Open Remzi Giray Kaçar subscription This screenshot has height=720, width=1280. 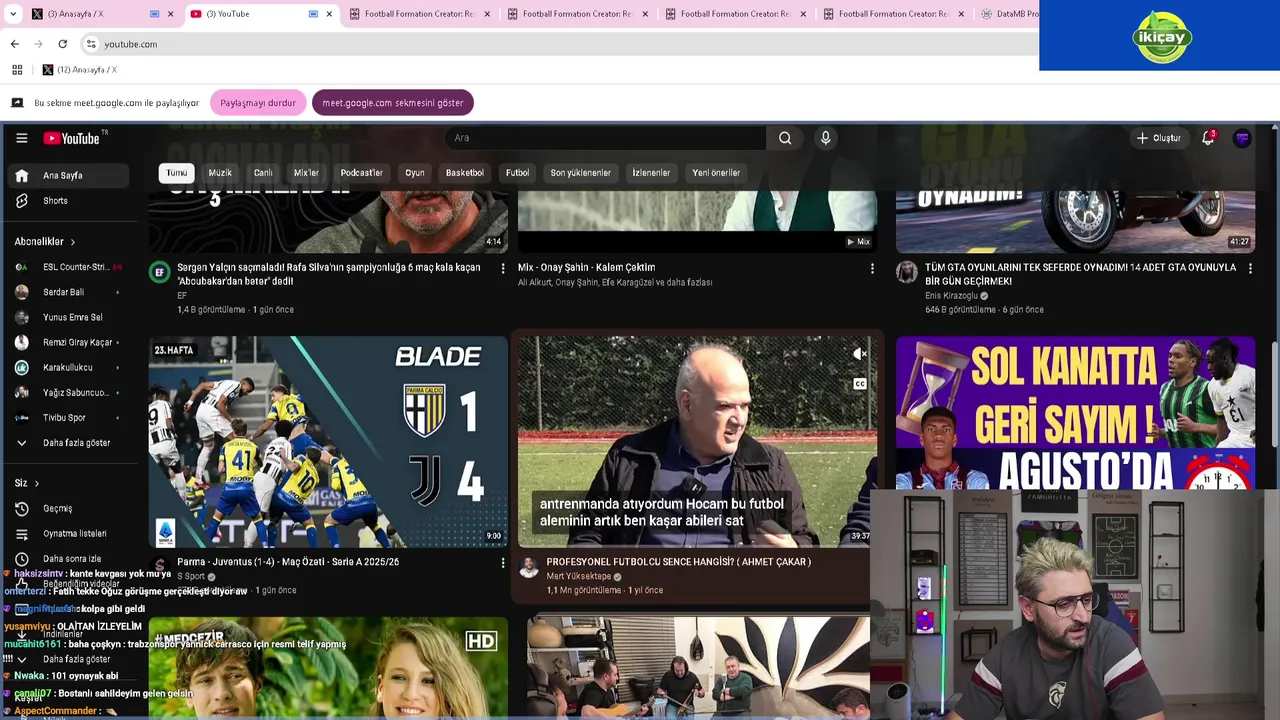click(66, 343)
